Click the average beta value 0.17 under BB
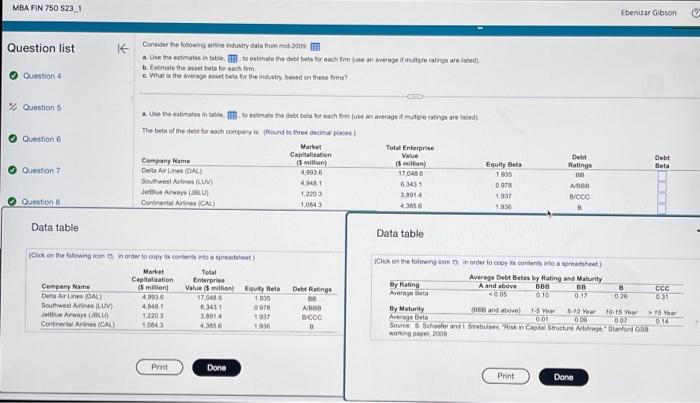This screenshot has width=700, height=403. pyautogui.click(x=580, y=295)
